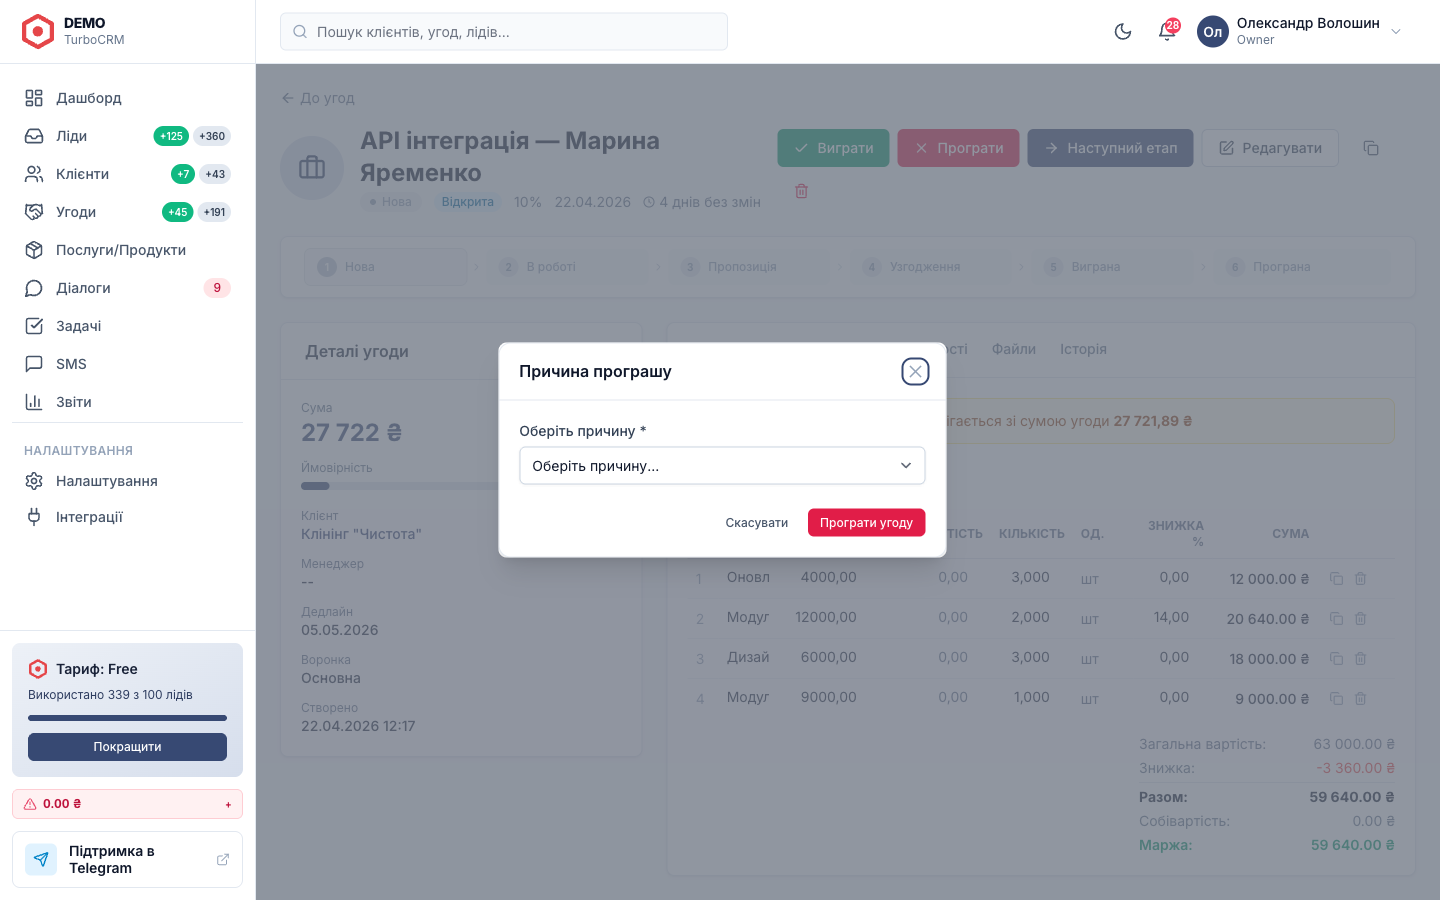Click the Telegram paper plane icon
Screen dimensions: 1440x900
pos(41,860)
